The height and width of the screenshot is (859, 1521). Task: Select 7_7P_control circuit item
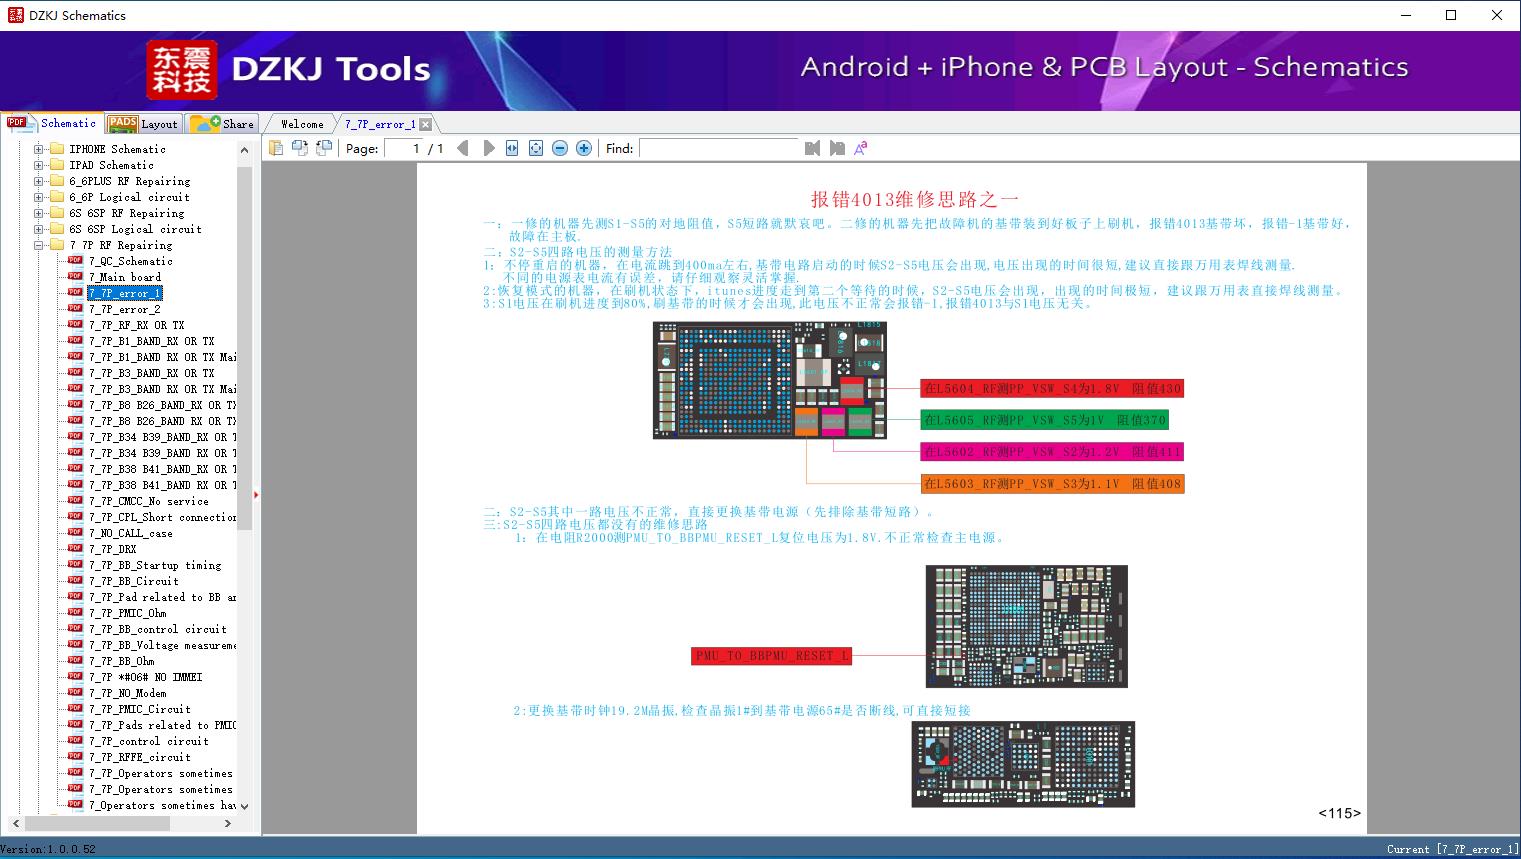(x=148, y=741)
